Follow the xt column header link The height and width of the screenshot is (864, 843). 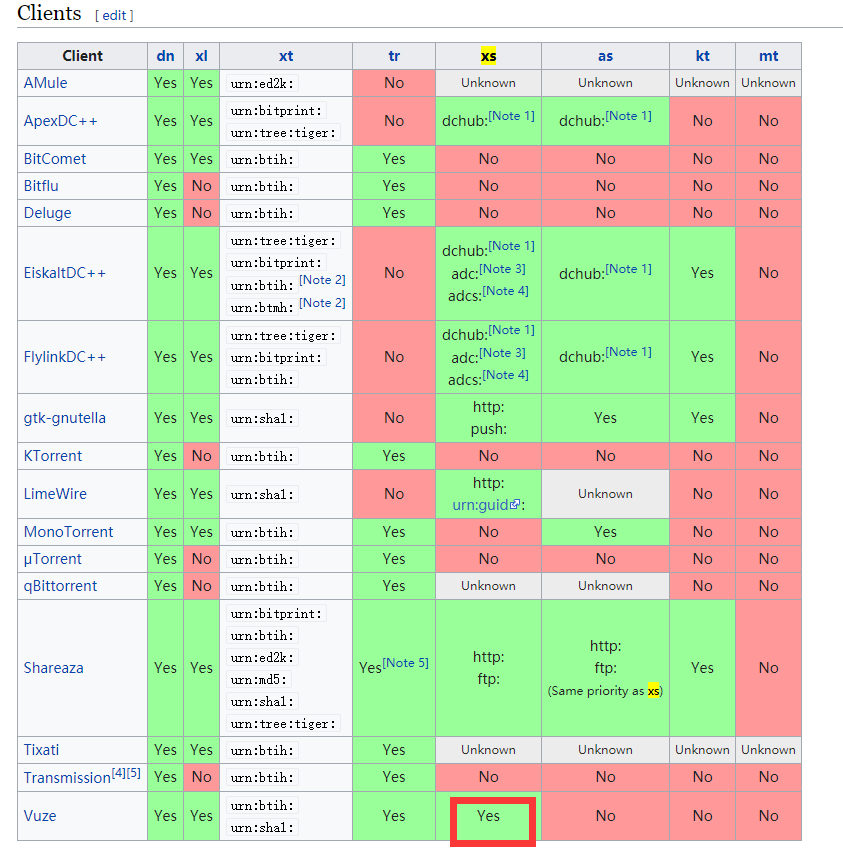tap(286, 56)
